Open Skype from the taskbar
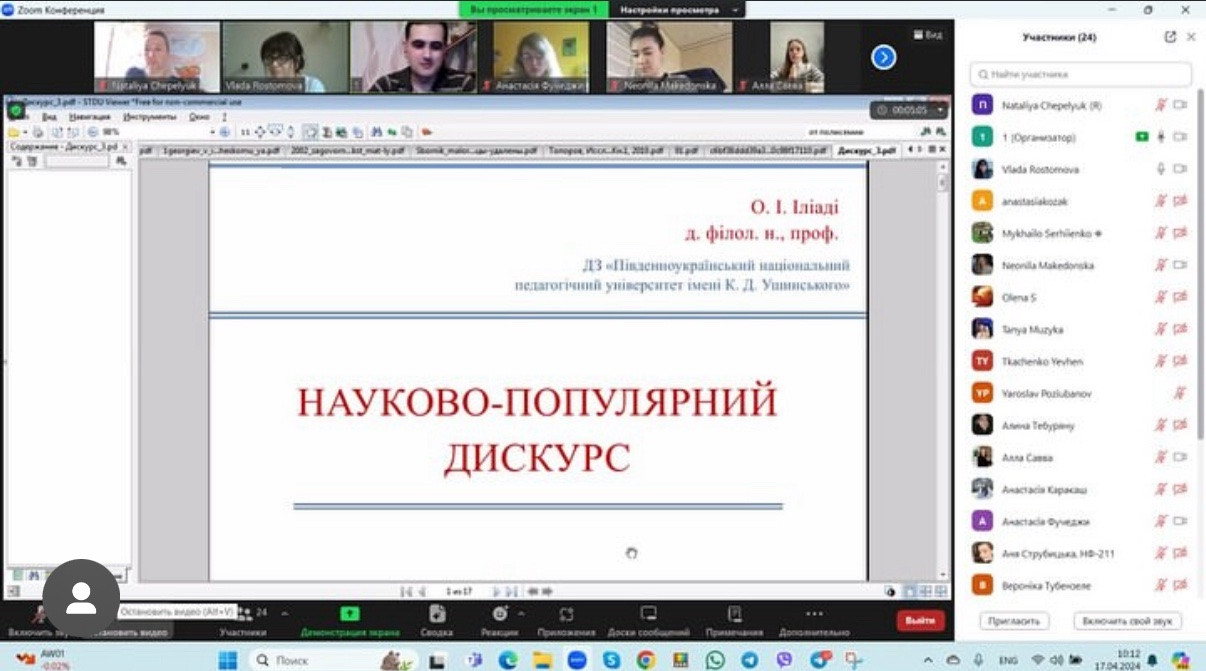 tap(611, 660)
